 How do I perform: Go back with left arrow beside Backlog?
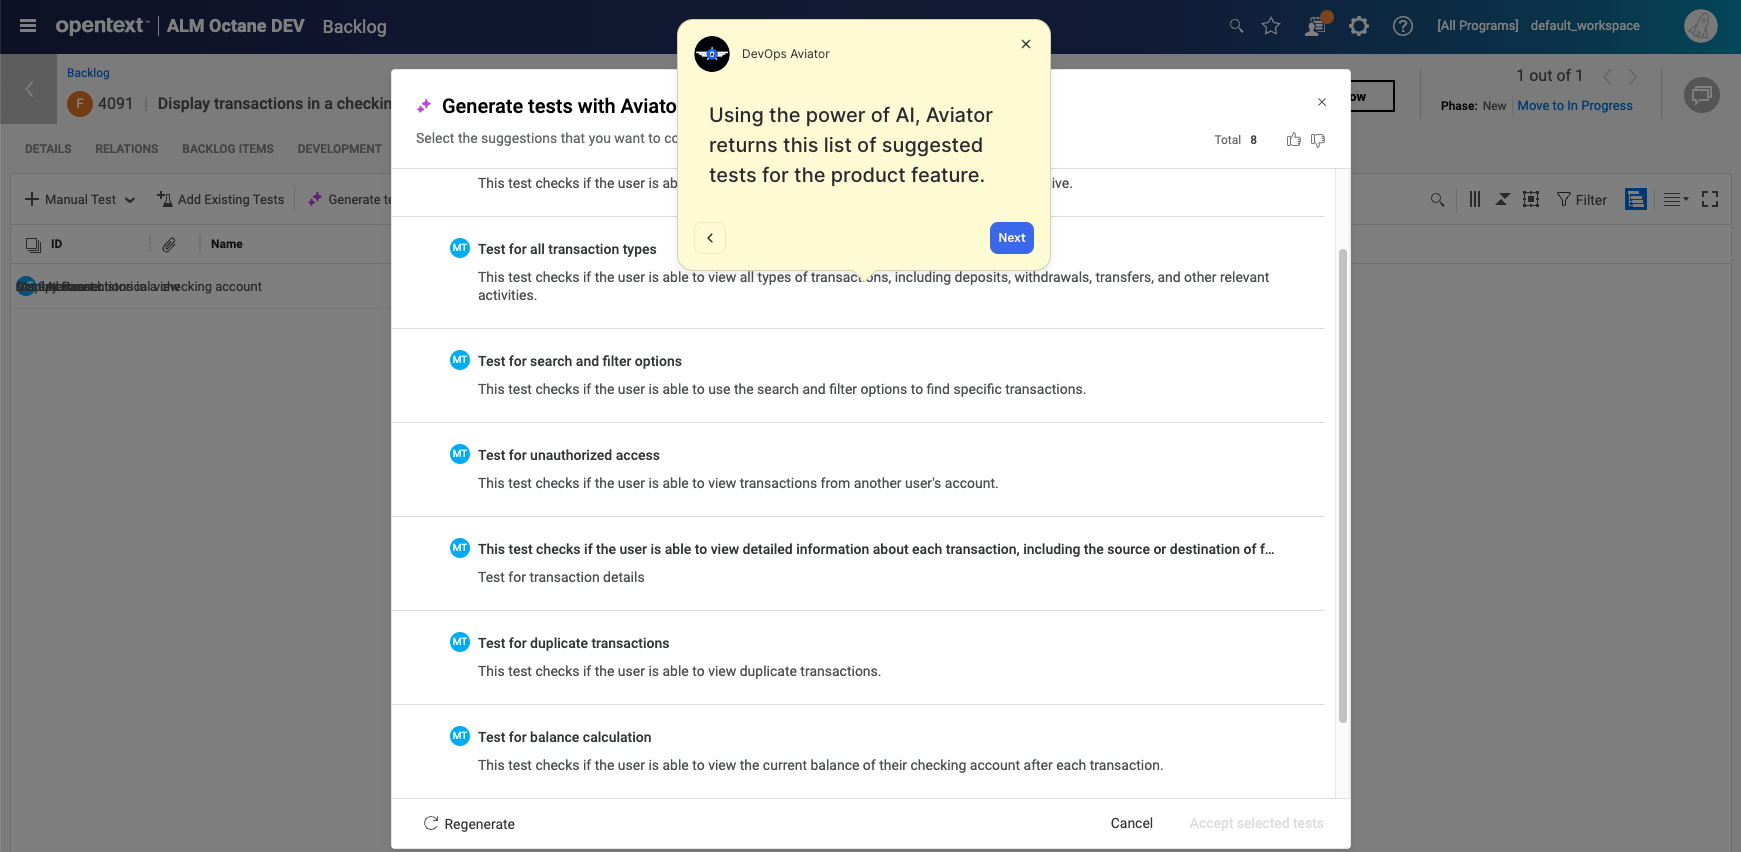(x=29, y=89)
